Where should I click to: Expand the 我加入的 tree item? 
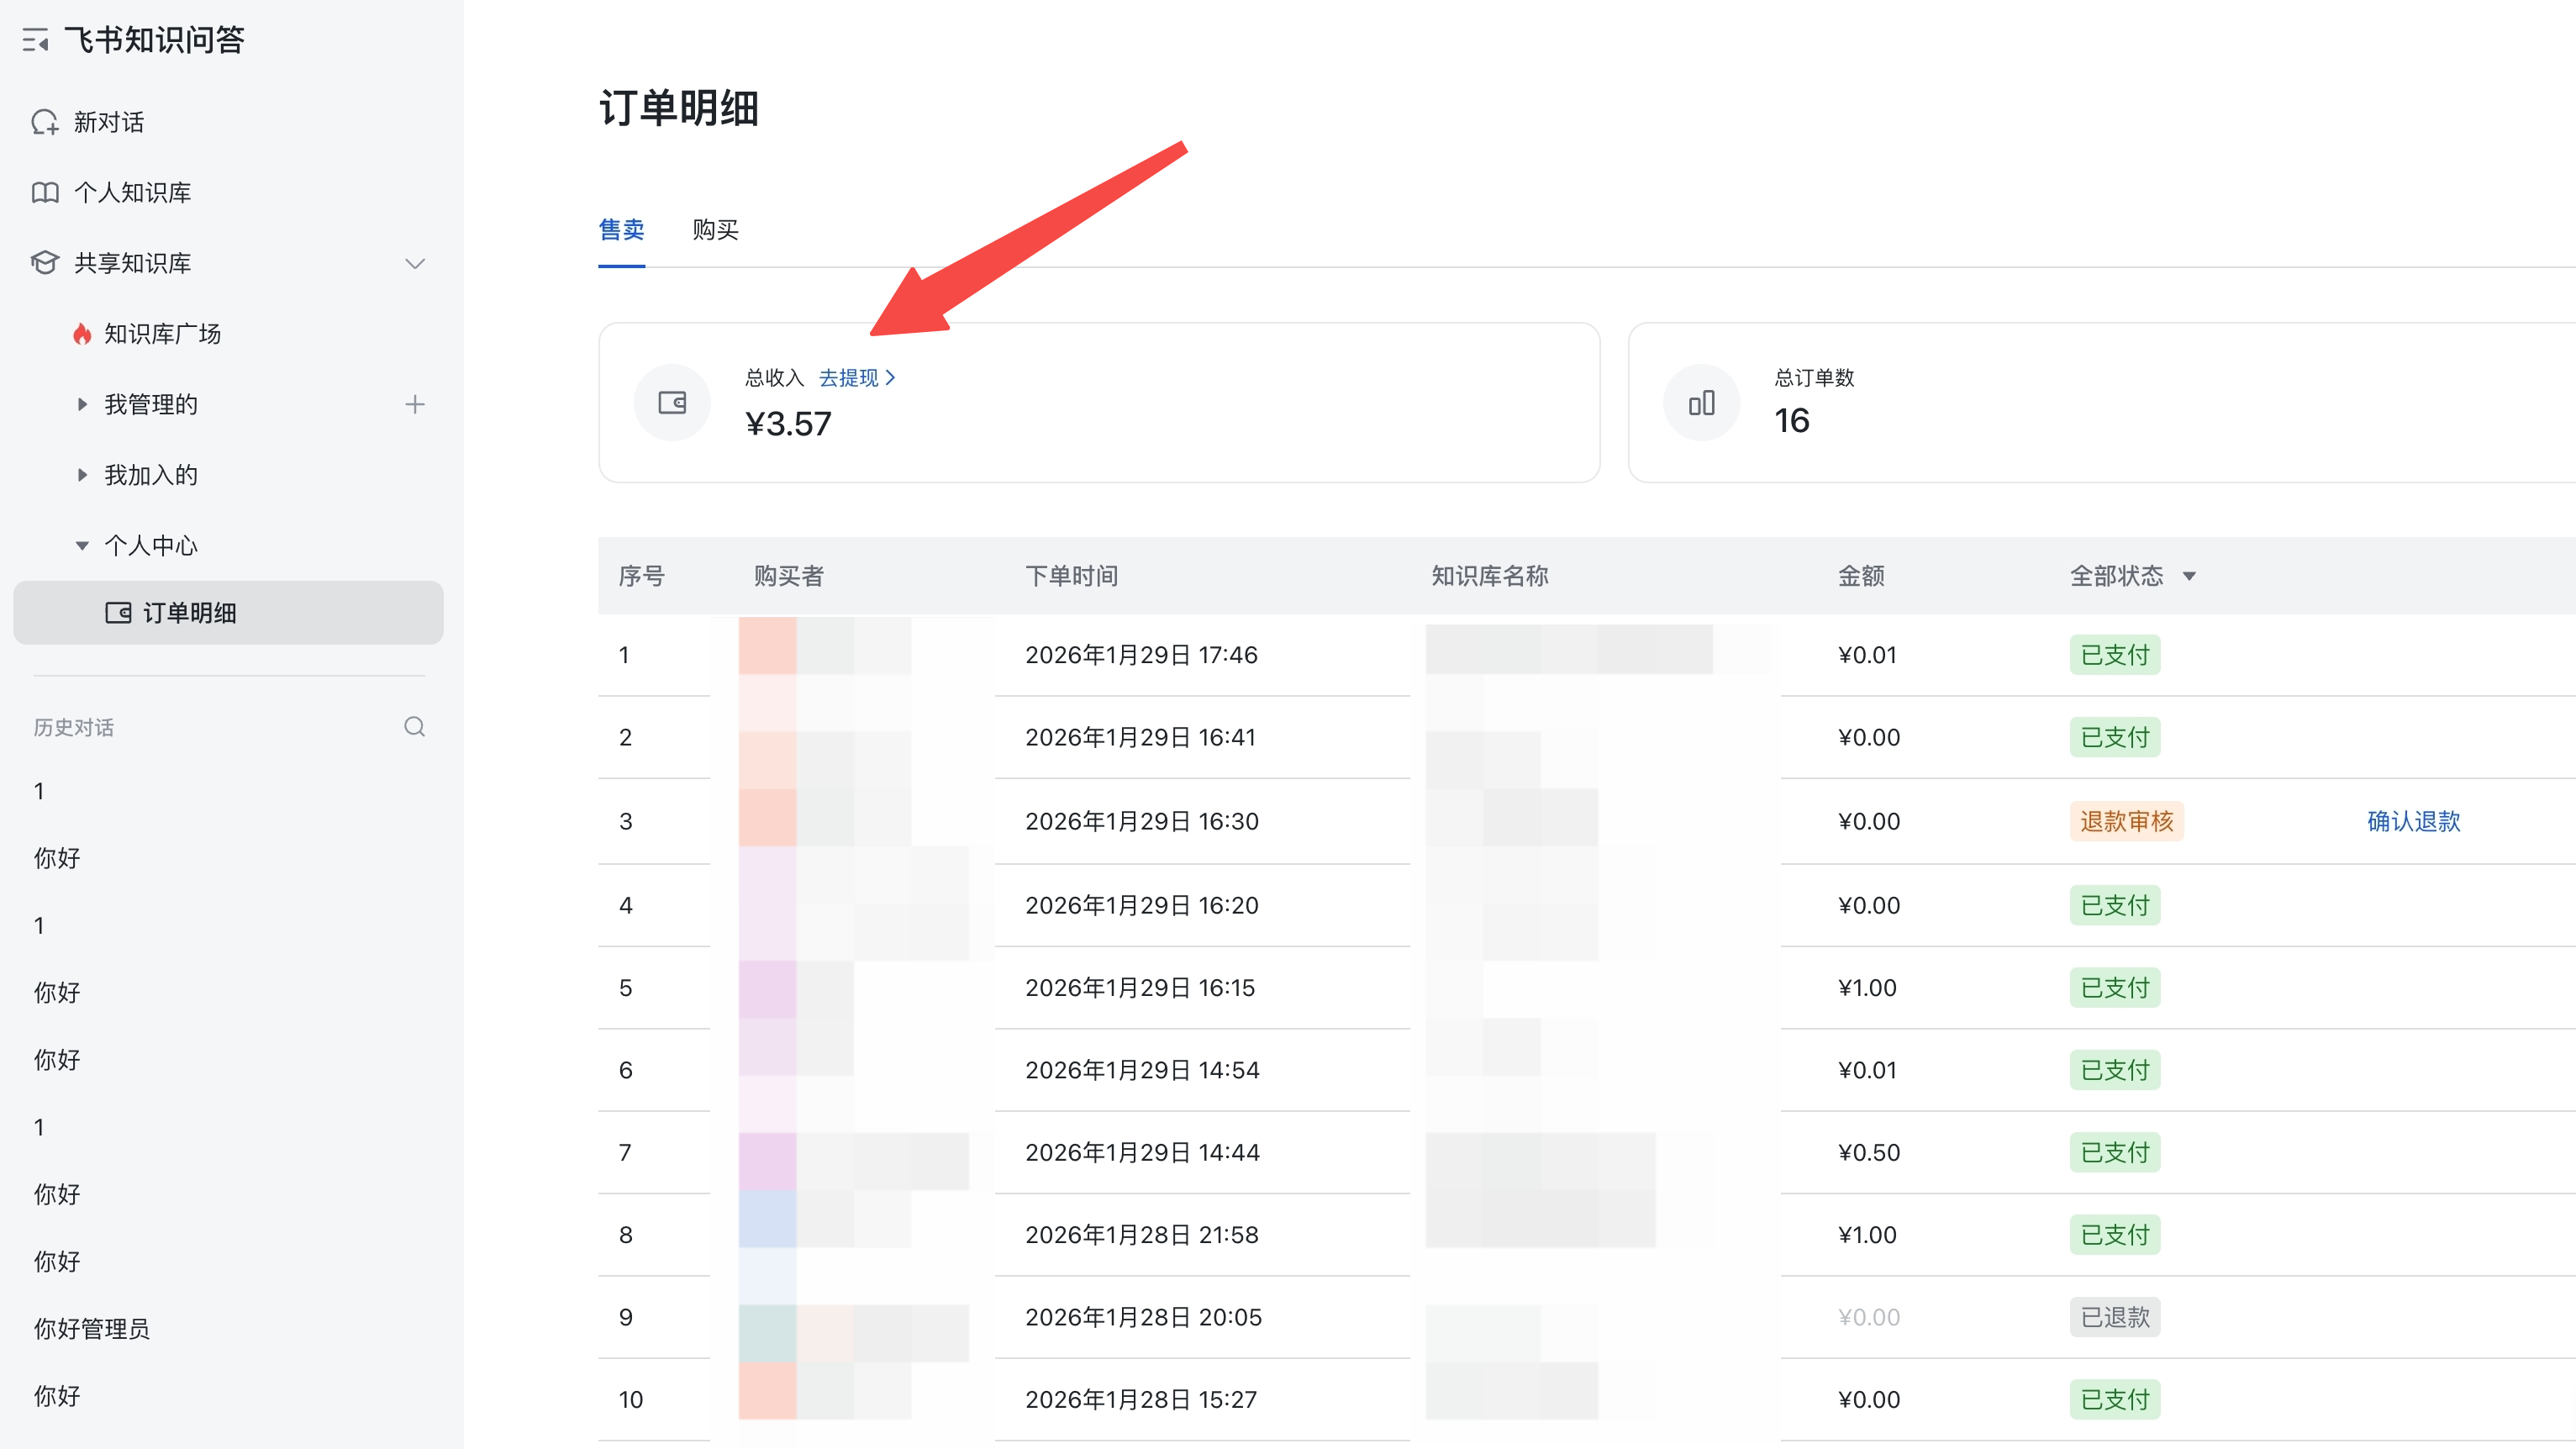82,475
